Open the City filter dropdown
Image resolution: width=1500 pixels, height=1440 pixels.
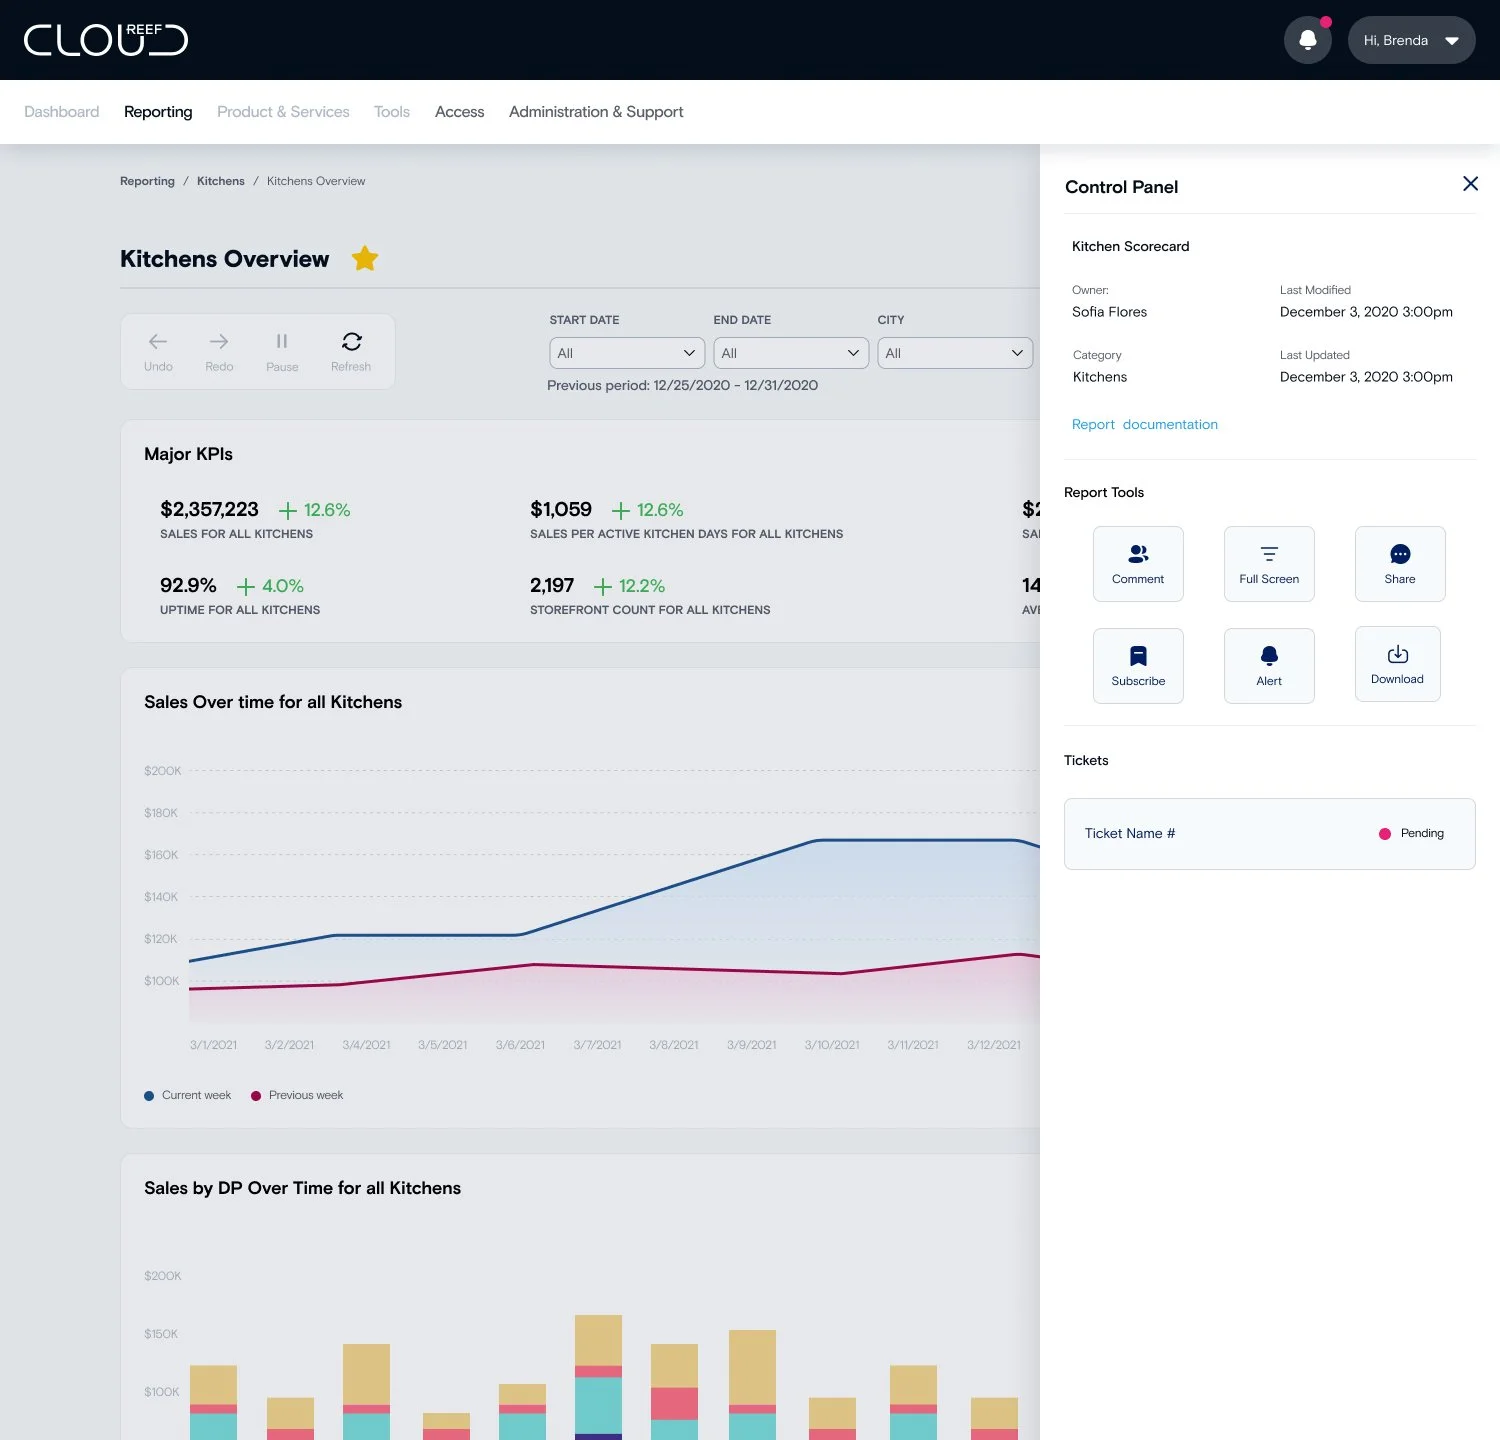(x=955, y=353)
